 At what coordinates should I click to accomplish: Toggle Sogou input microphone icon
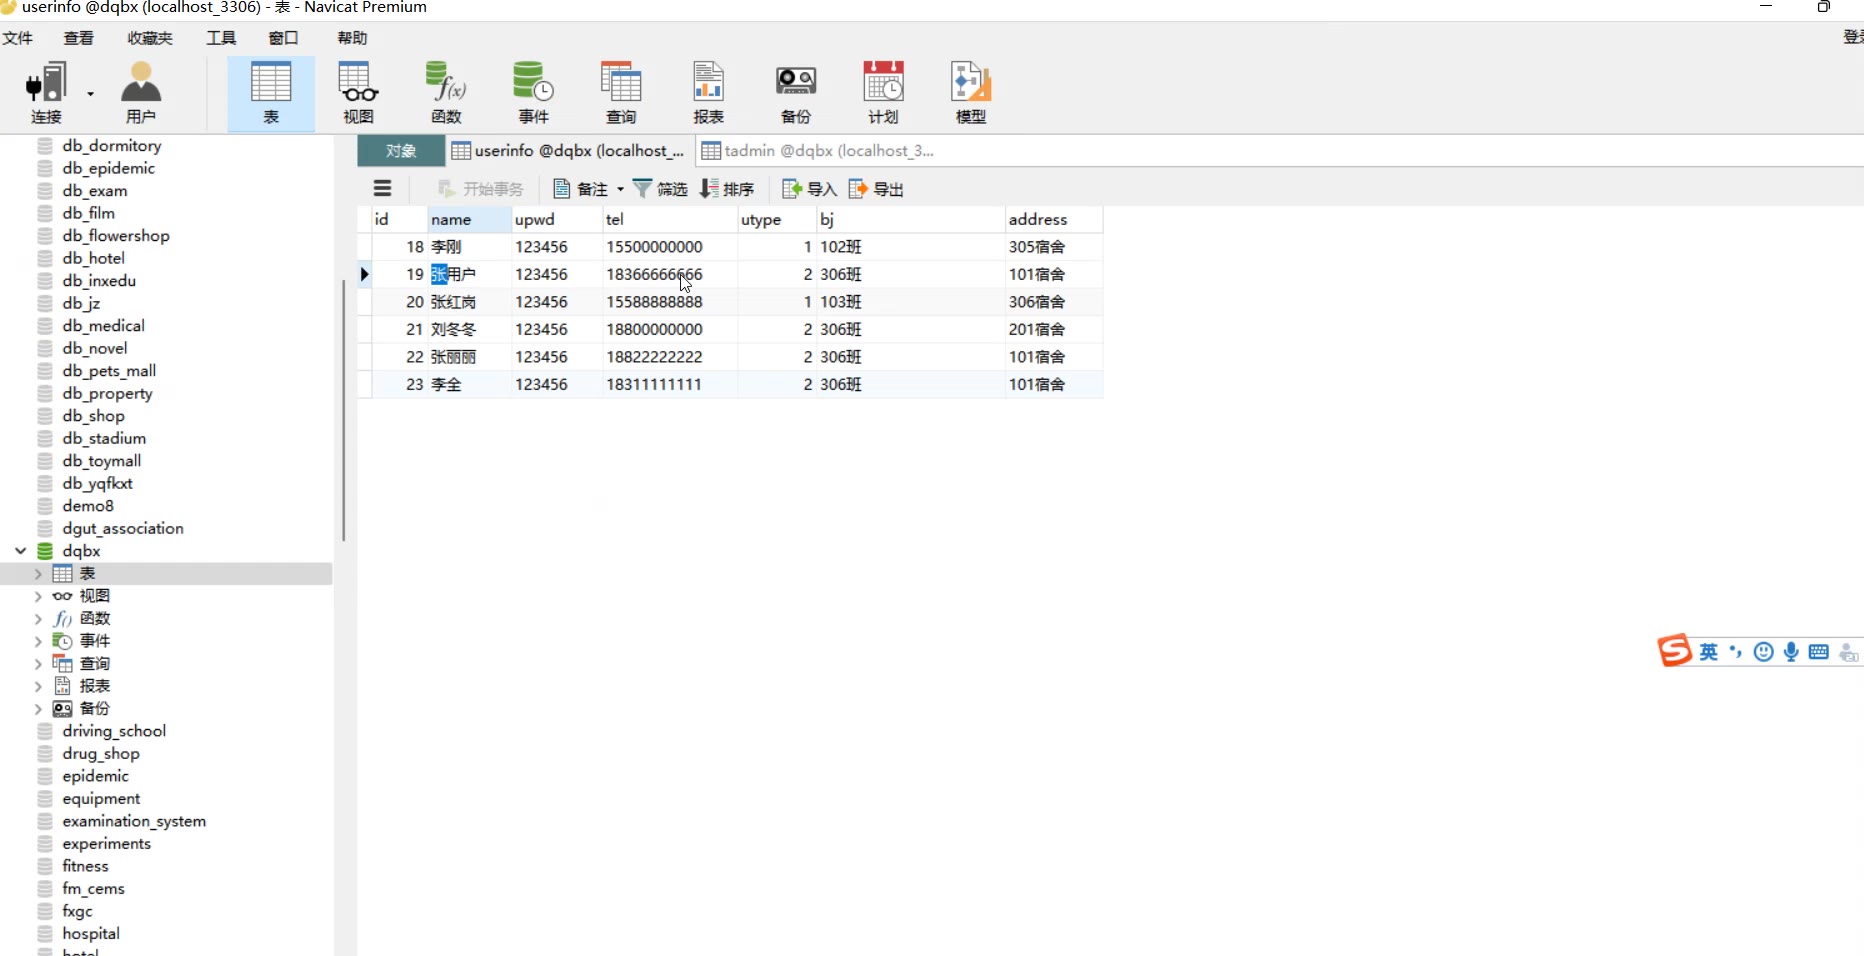[x=1791, y=652]
